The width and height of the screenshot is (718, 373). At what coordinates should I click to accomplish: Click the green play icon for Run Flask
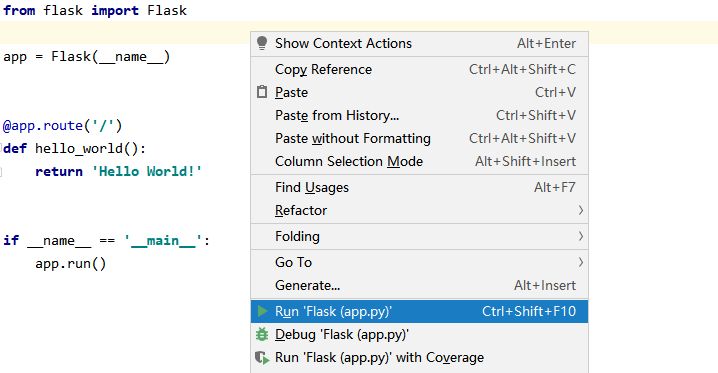(262, 311)
